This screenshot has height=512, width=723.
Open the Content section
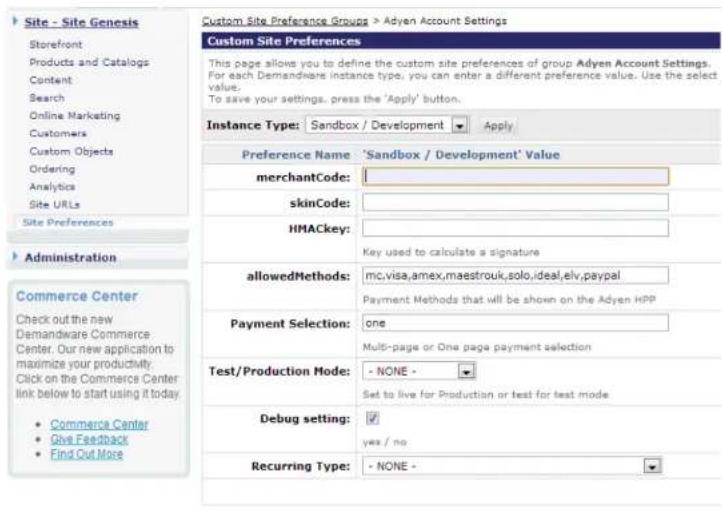click(51, 80)
